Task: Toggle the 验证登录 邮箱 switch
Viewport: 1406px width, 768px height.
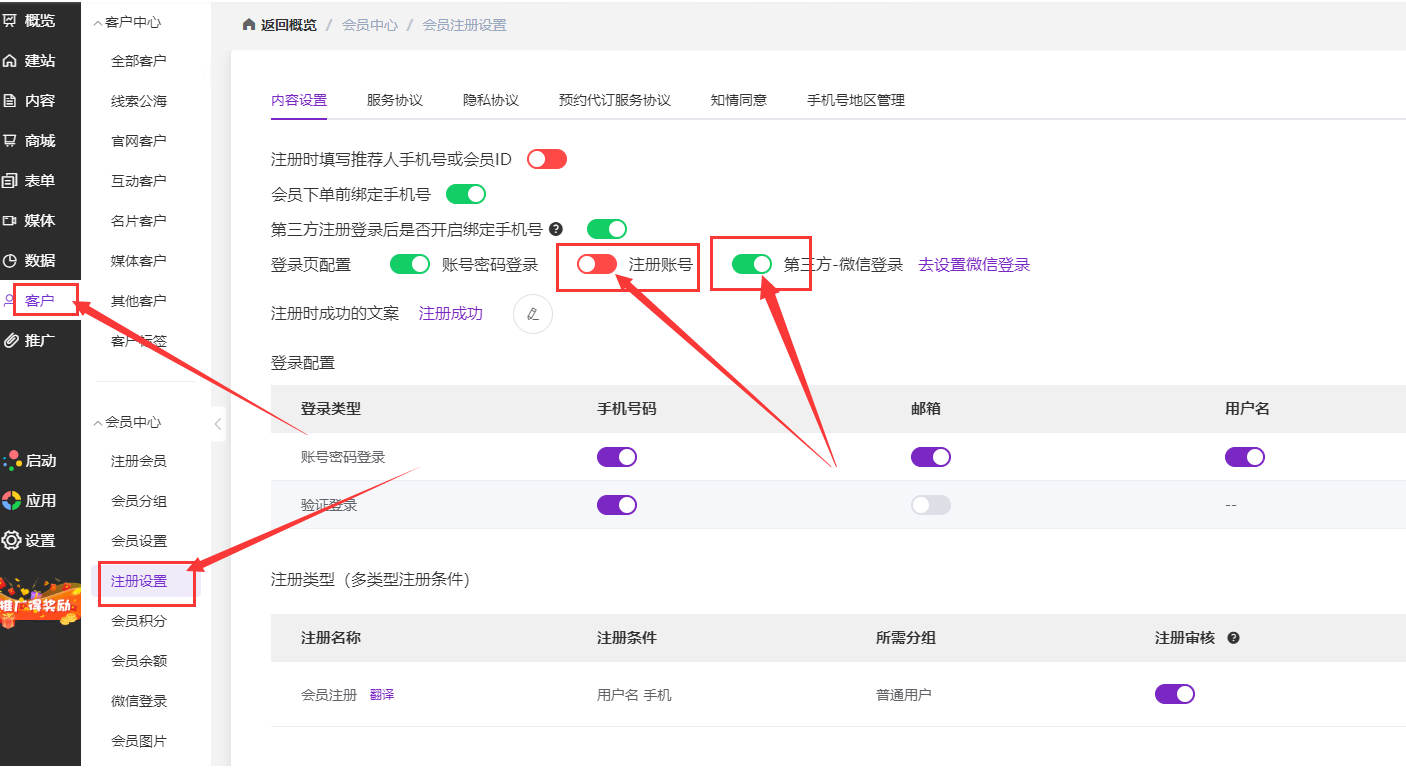Action: tap(930, 505)
